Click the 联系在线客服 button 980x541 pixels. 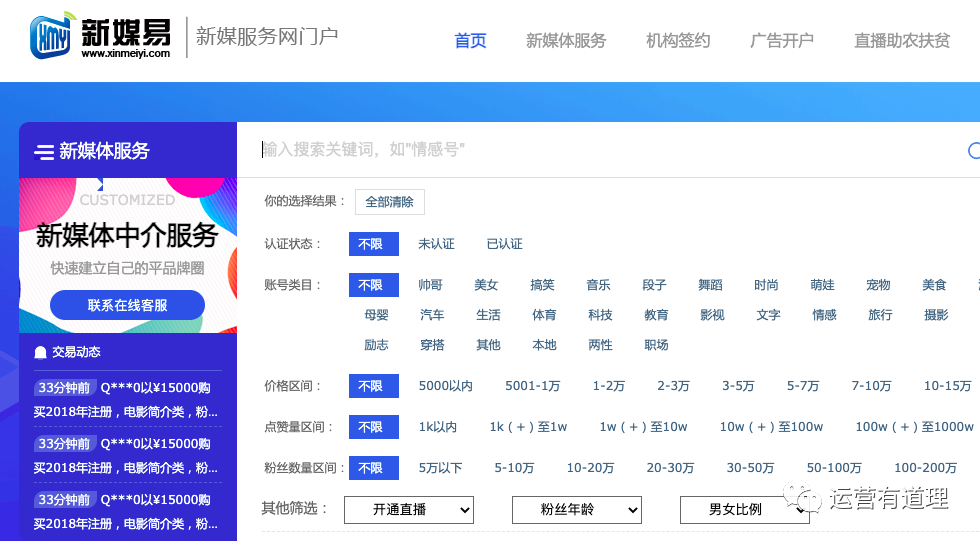[127, 305]
